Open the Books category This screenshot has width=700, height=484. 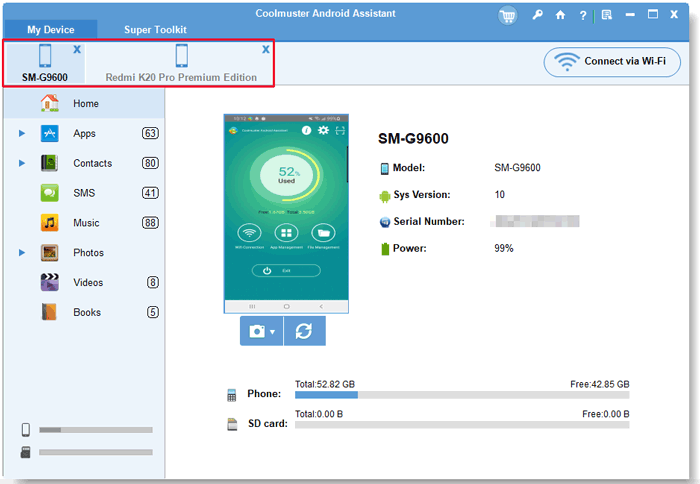[84, 312]
